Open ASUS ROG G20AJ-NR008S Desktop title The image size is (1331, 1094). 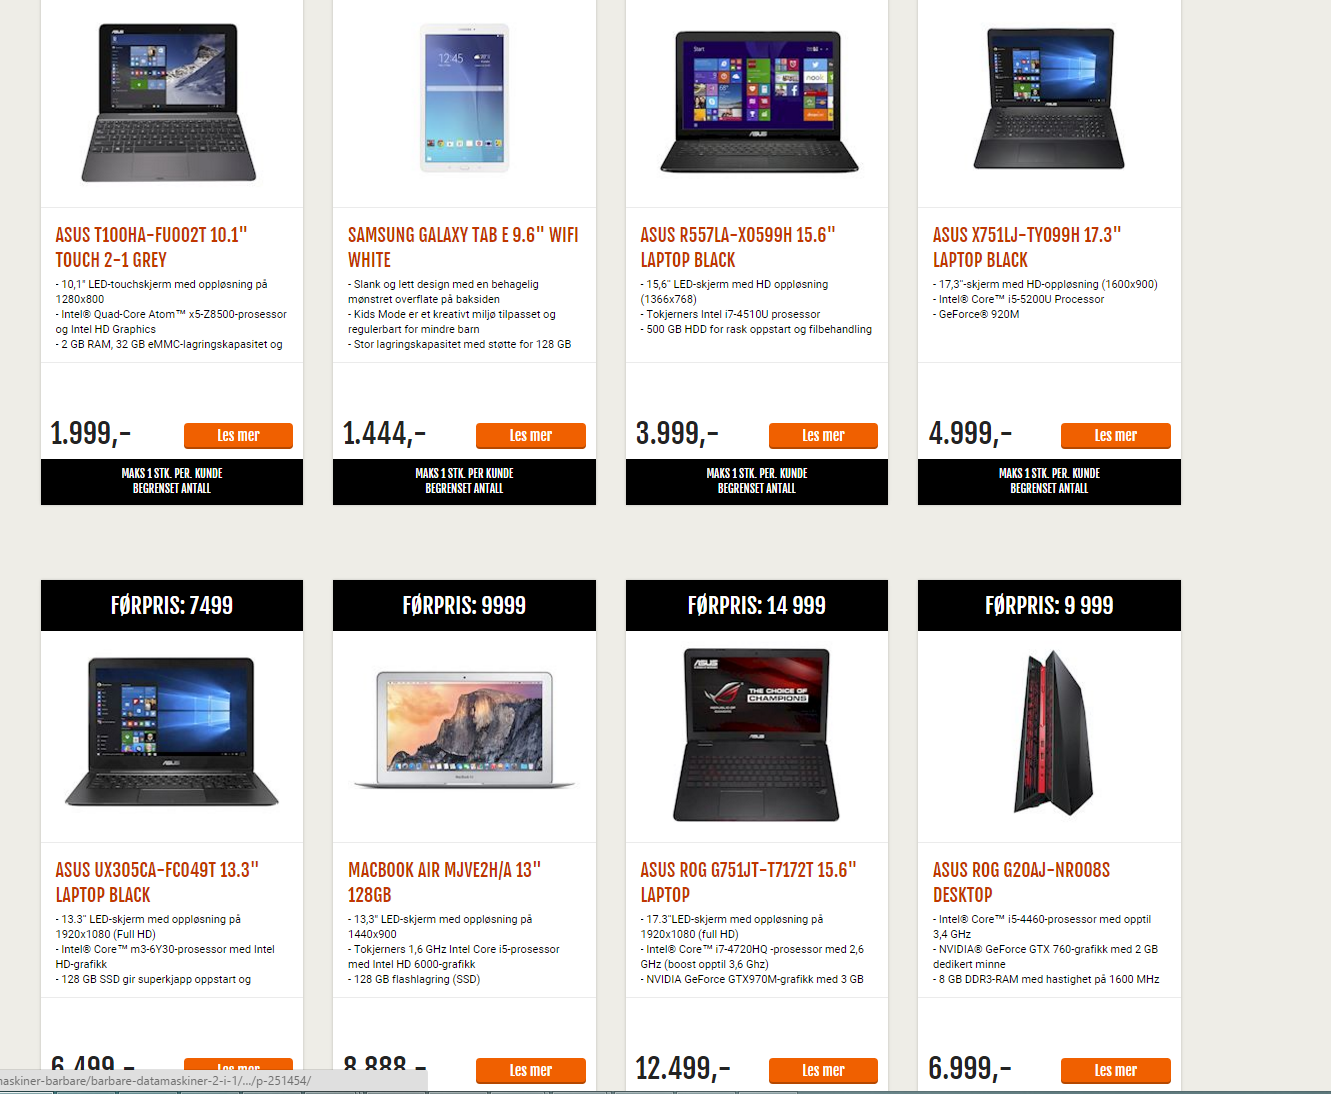(1021, 882)
